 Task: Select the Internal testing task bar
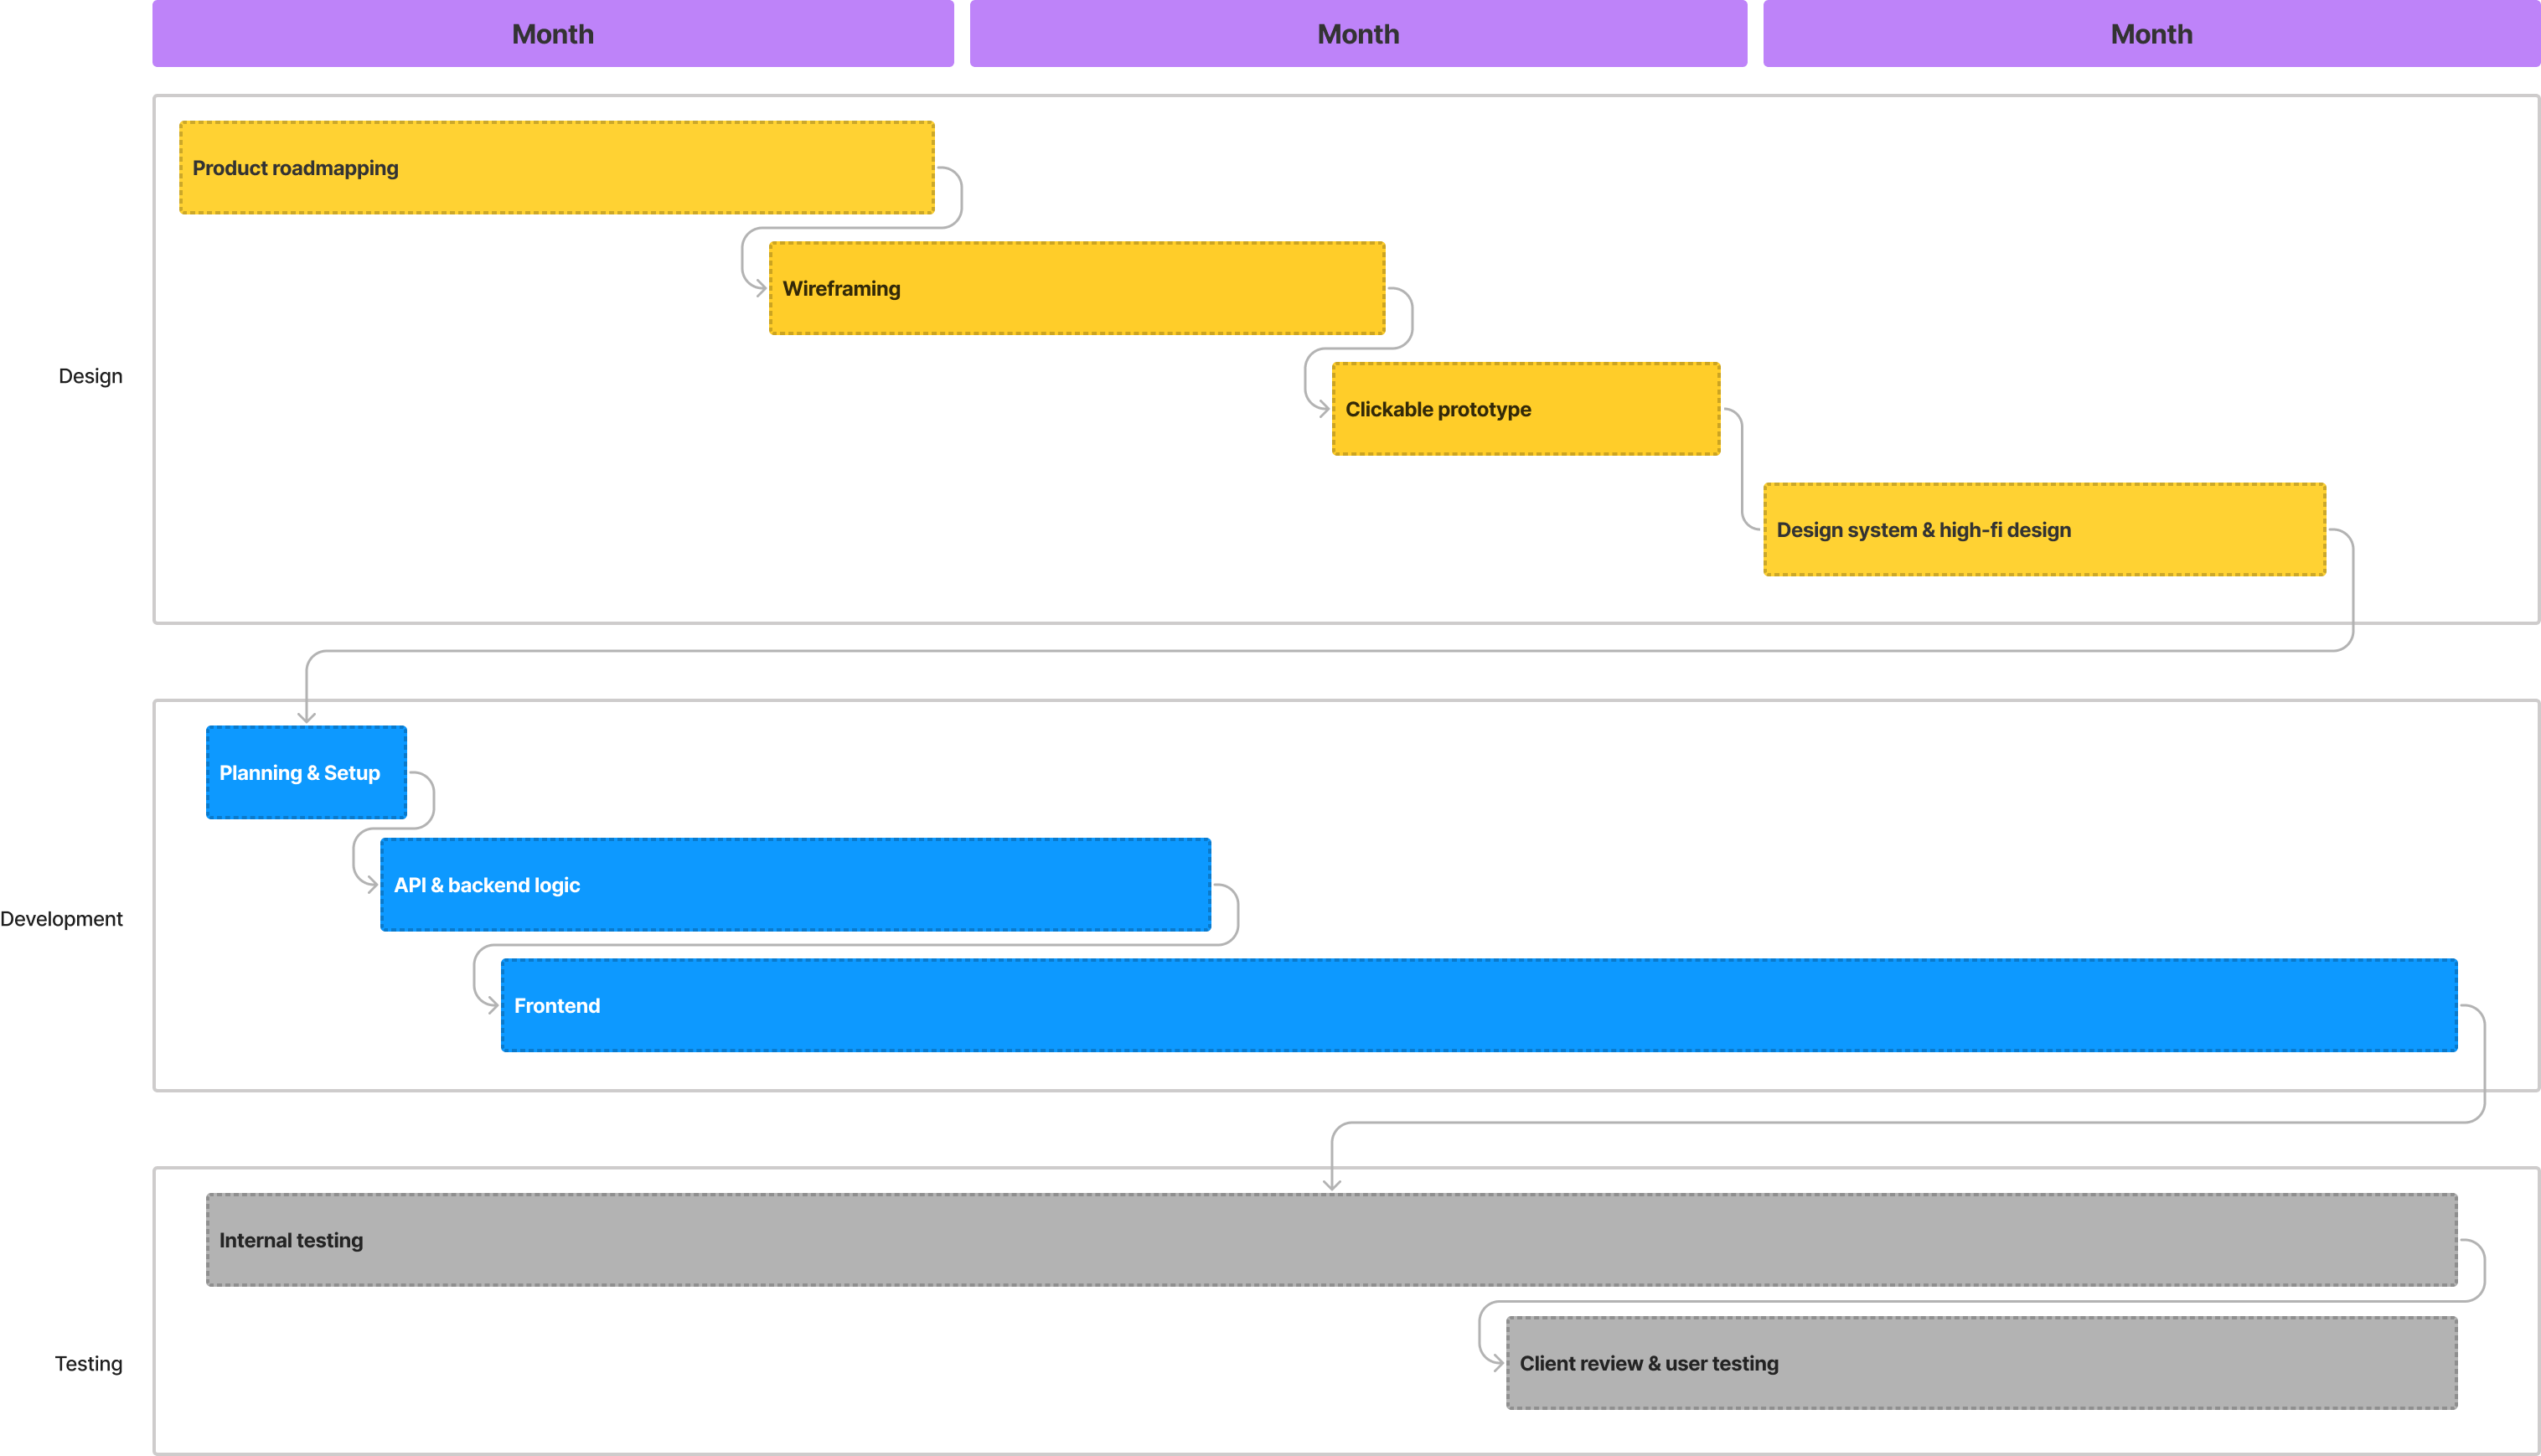(x=1331, y=1240)
